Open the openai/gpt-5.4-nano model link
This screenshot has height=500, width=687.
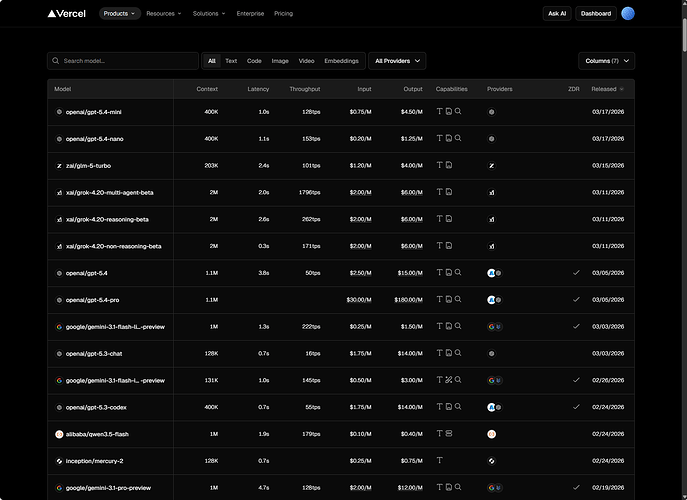[x=95, y=139]
